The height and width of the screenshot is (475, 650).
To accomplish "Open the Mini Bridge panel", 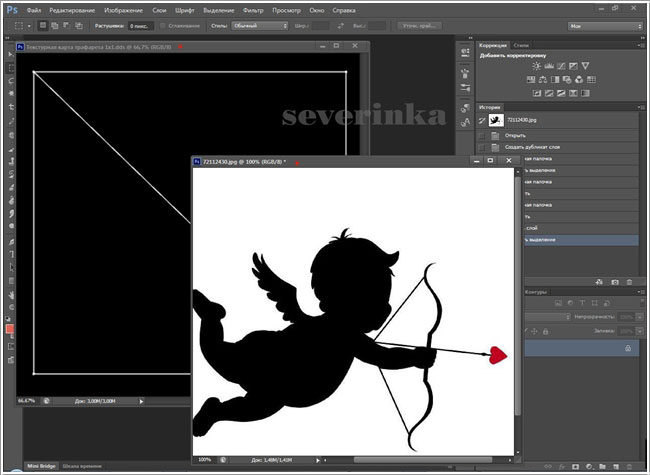I will coord(38,466).
